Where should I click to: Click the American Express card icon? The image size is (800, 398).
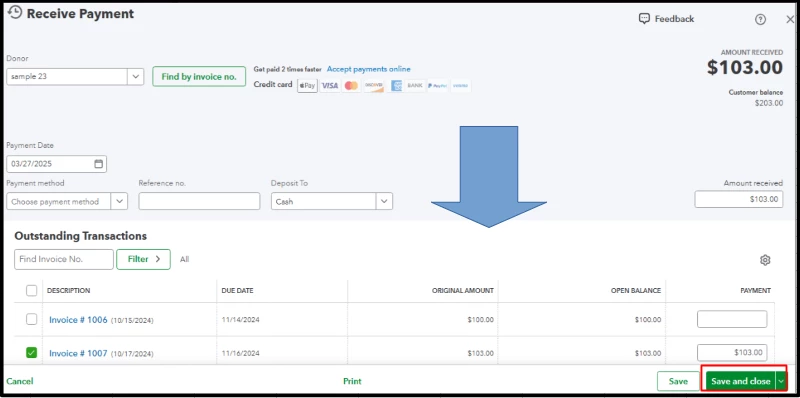(396, 86)
